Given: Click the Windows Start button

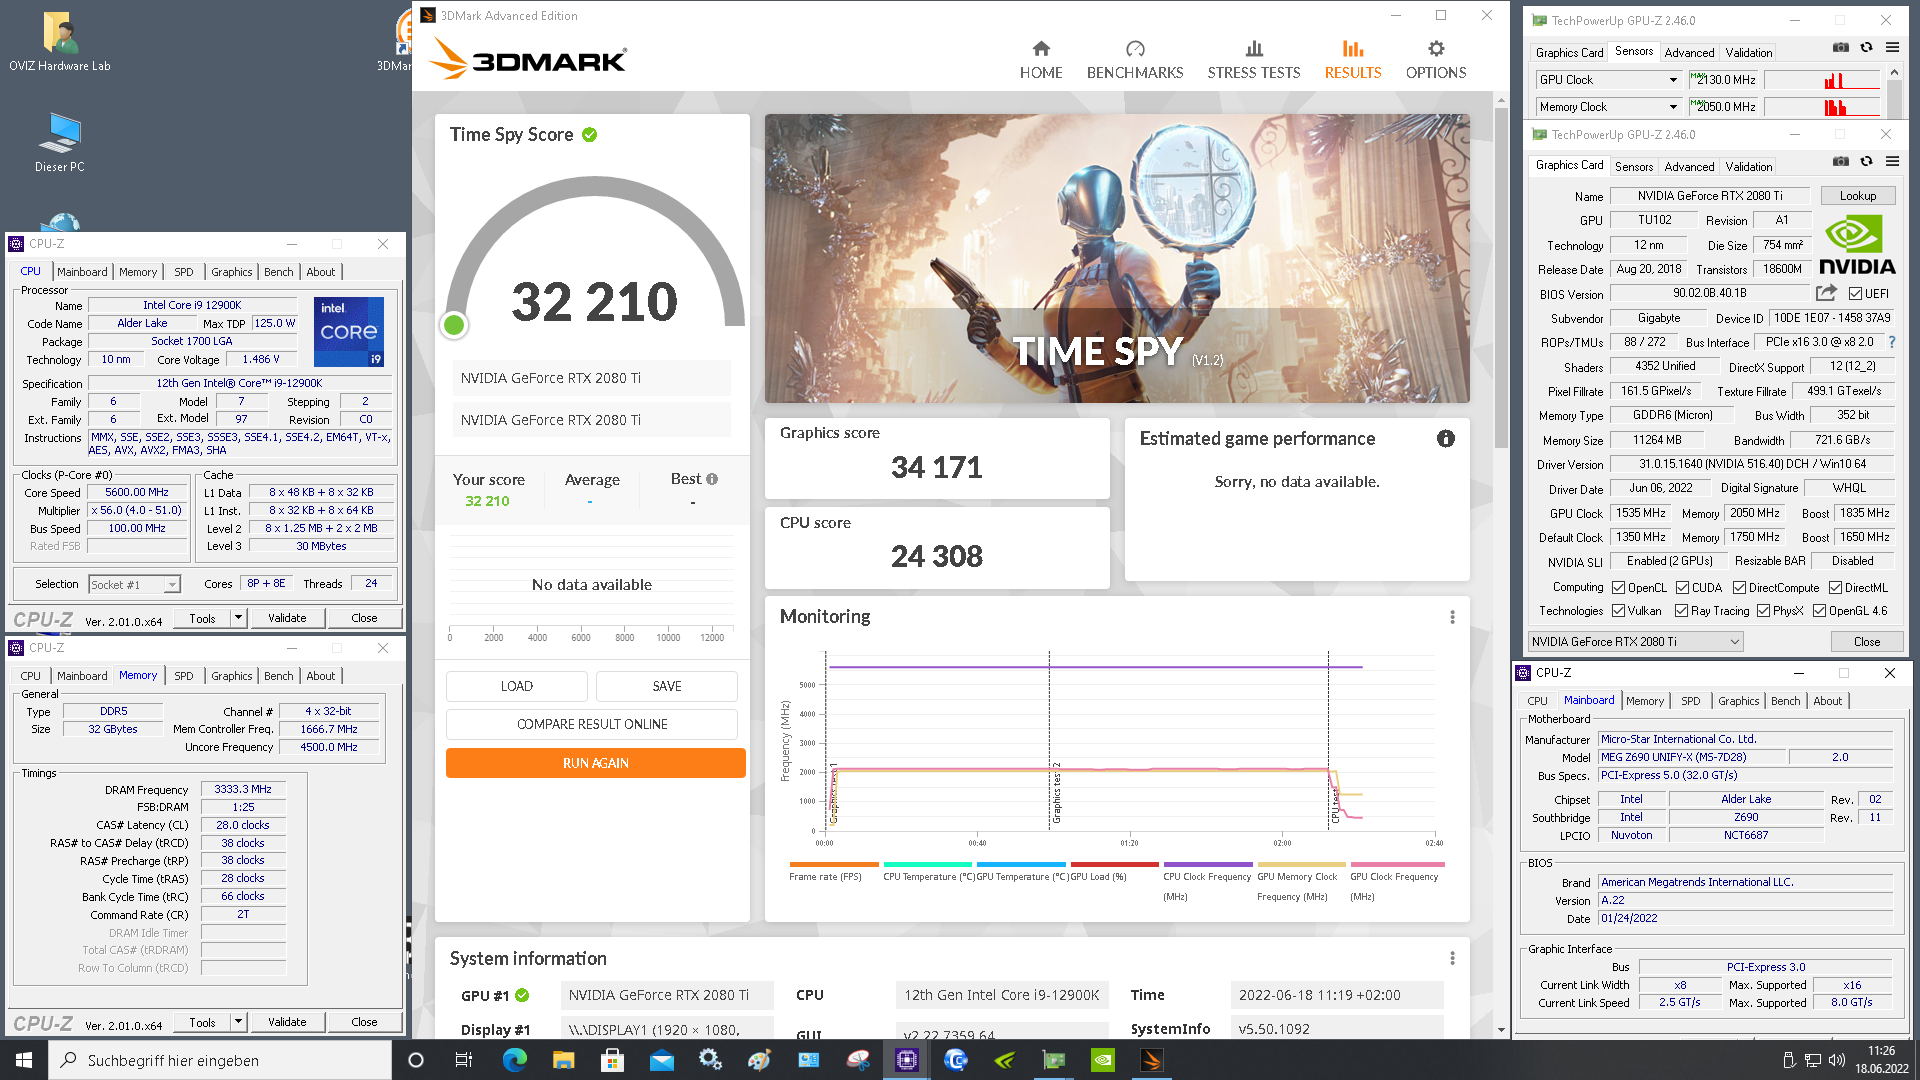Looking at the screenshot, I should [24, 1060].
